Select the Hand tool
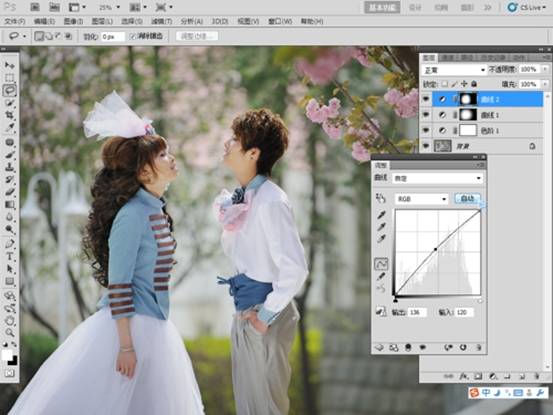This screenshot has width=553, height=415. (x=10, y=321)
